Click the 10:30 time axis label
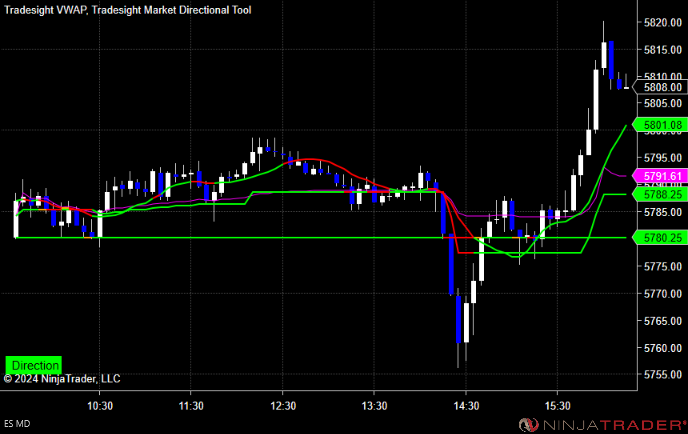Screen dimensions: 688x434 (100, 406)
